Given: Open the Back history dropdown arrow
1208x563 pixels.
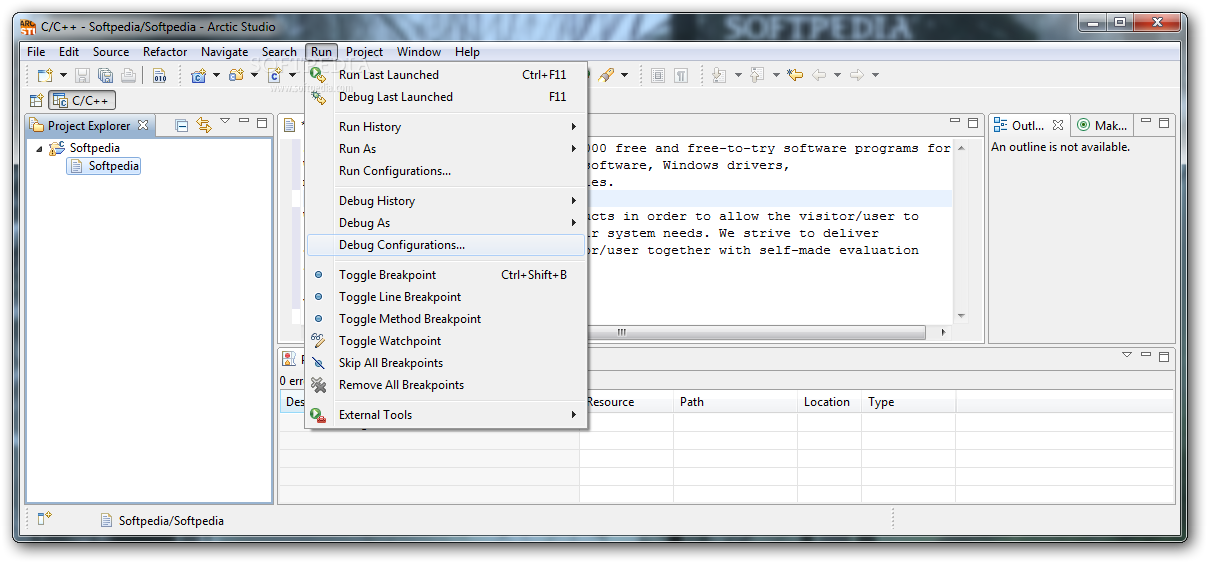Looking at the screenshot, I should pos(837,75).
